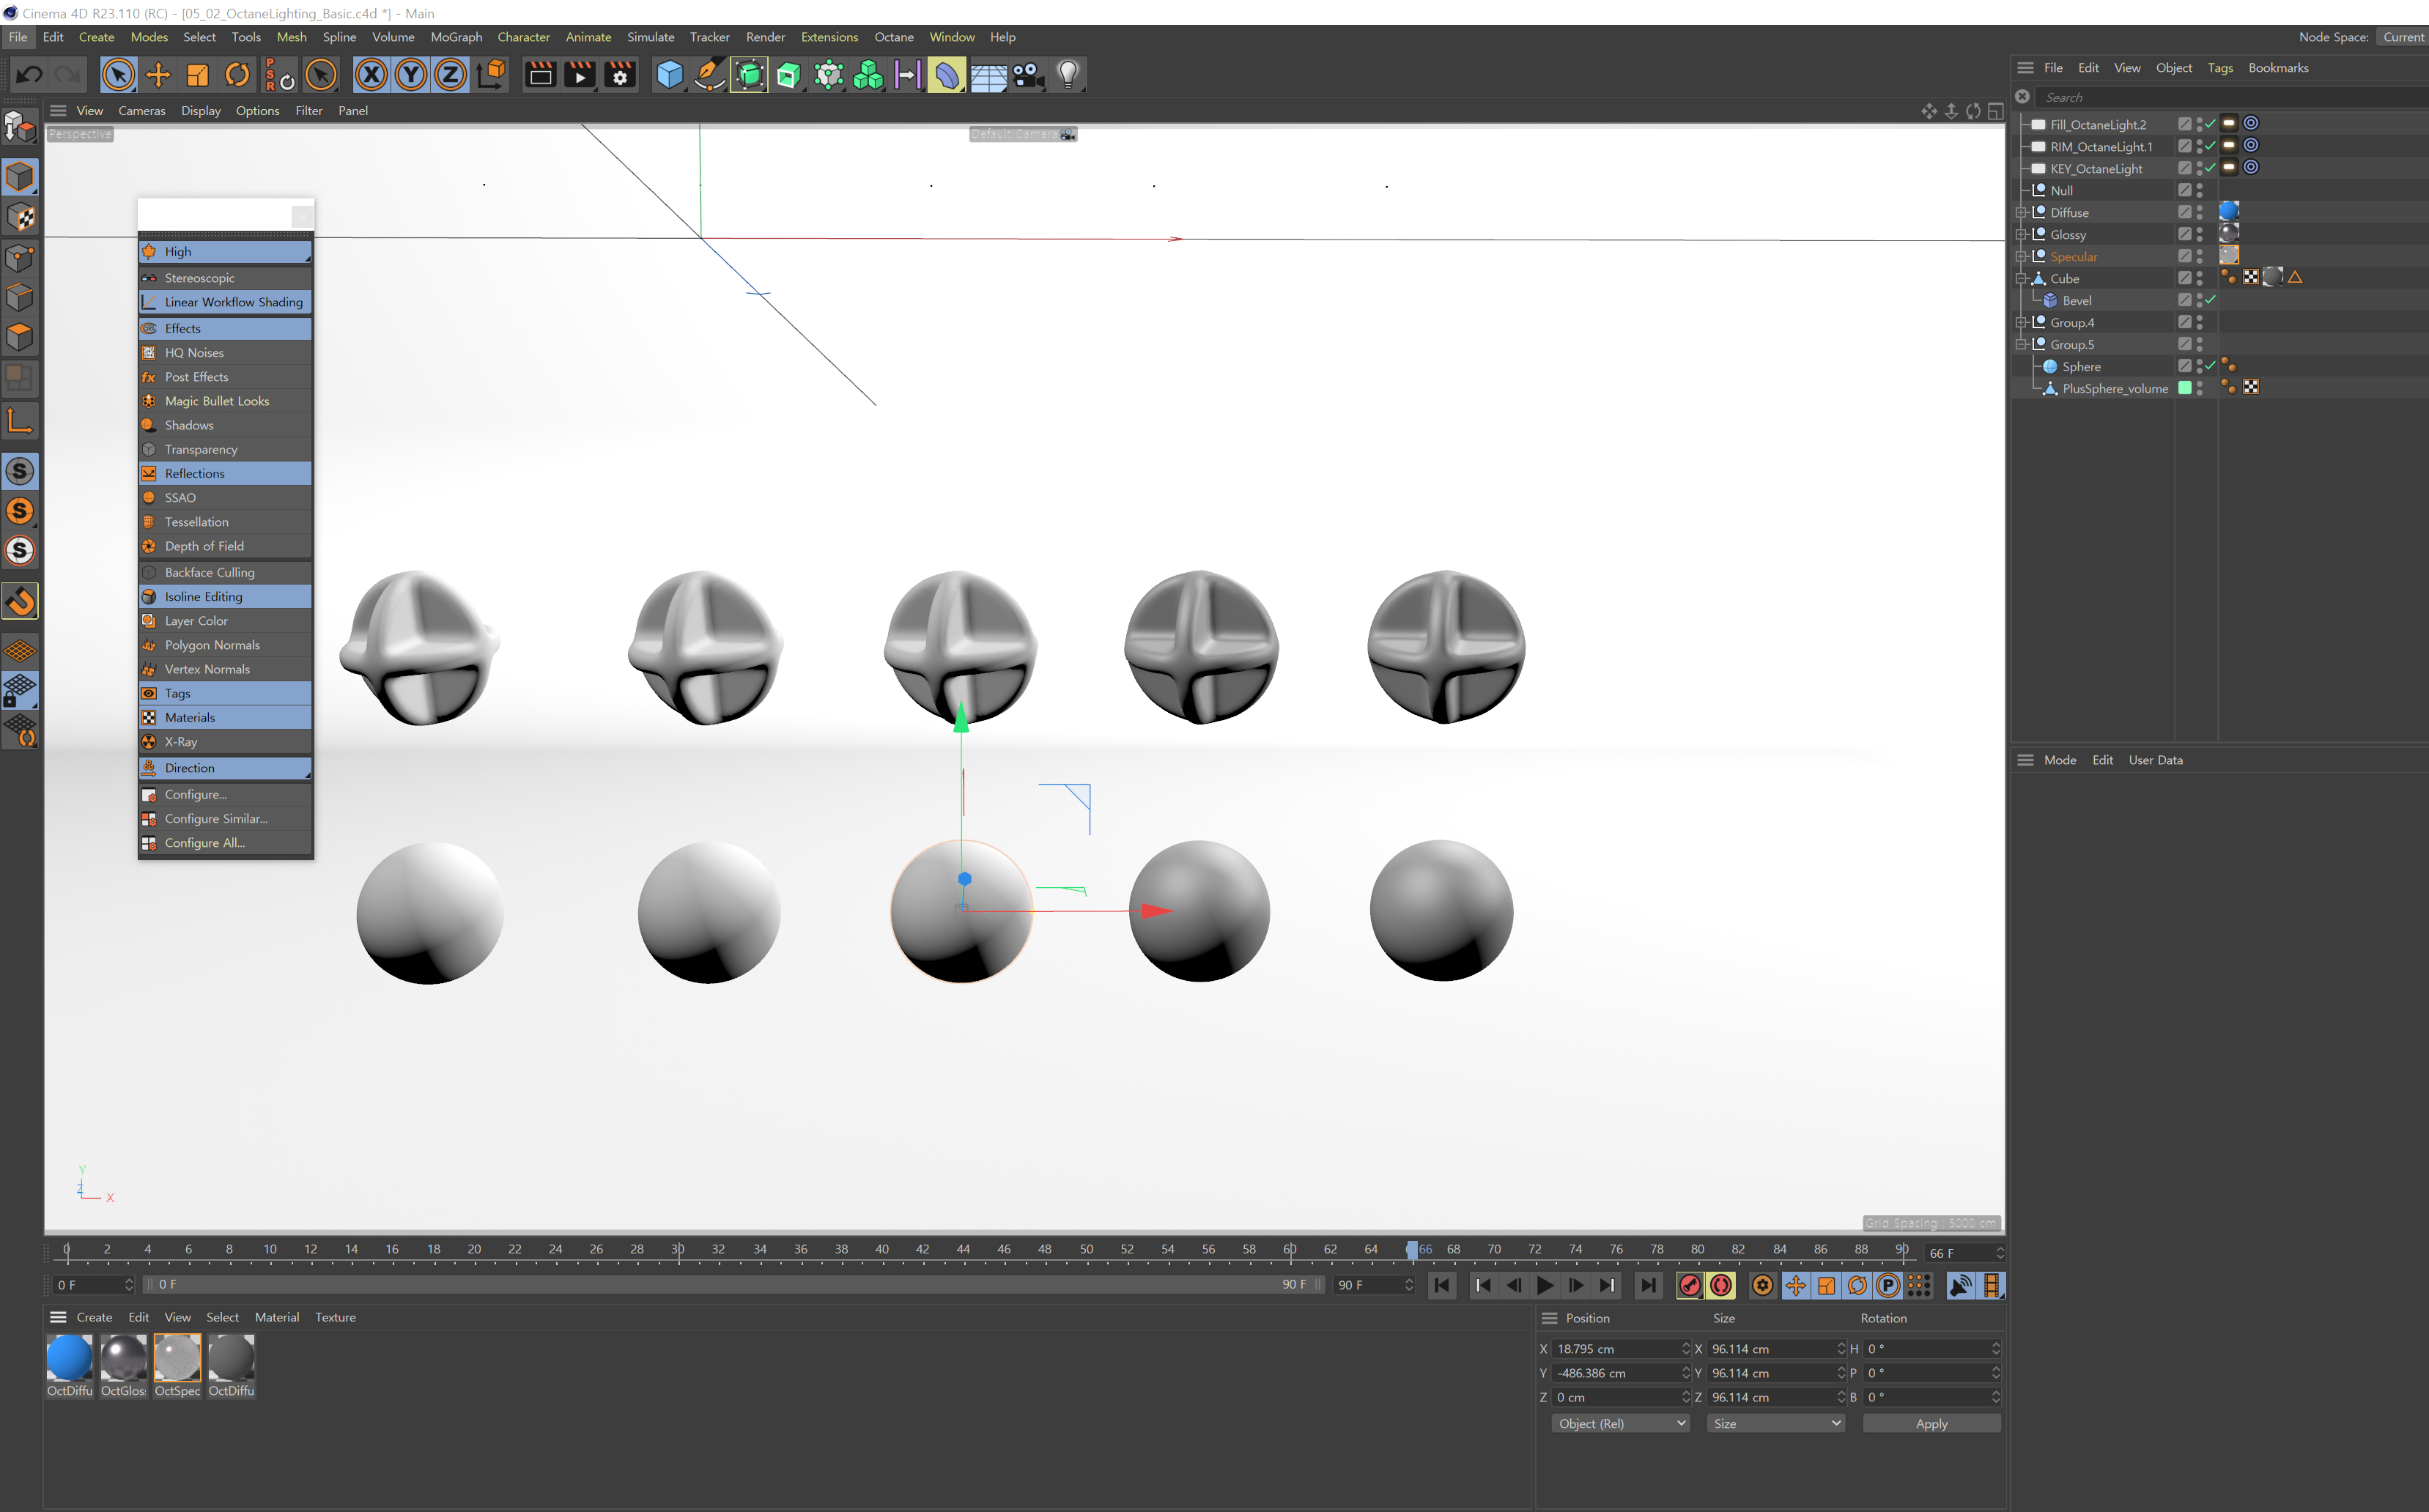Toggle SSAO effect on/off
The image size is (2429, 1512).
click(x=181, y=497)
